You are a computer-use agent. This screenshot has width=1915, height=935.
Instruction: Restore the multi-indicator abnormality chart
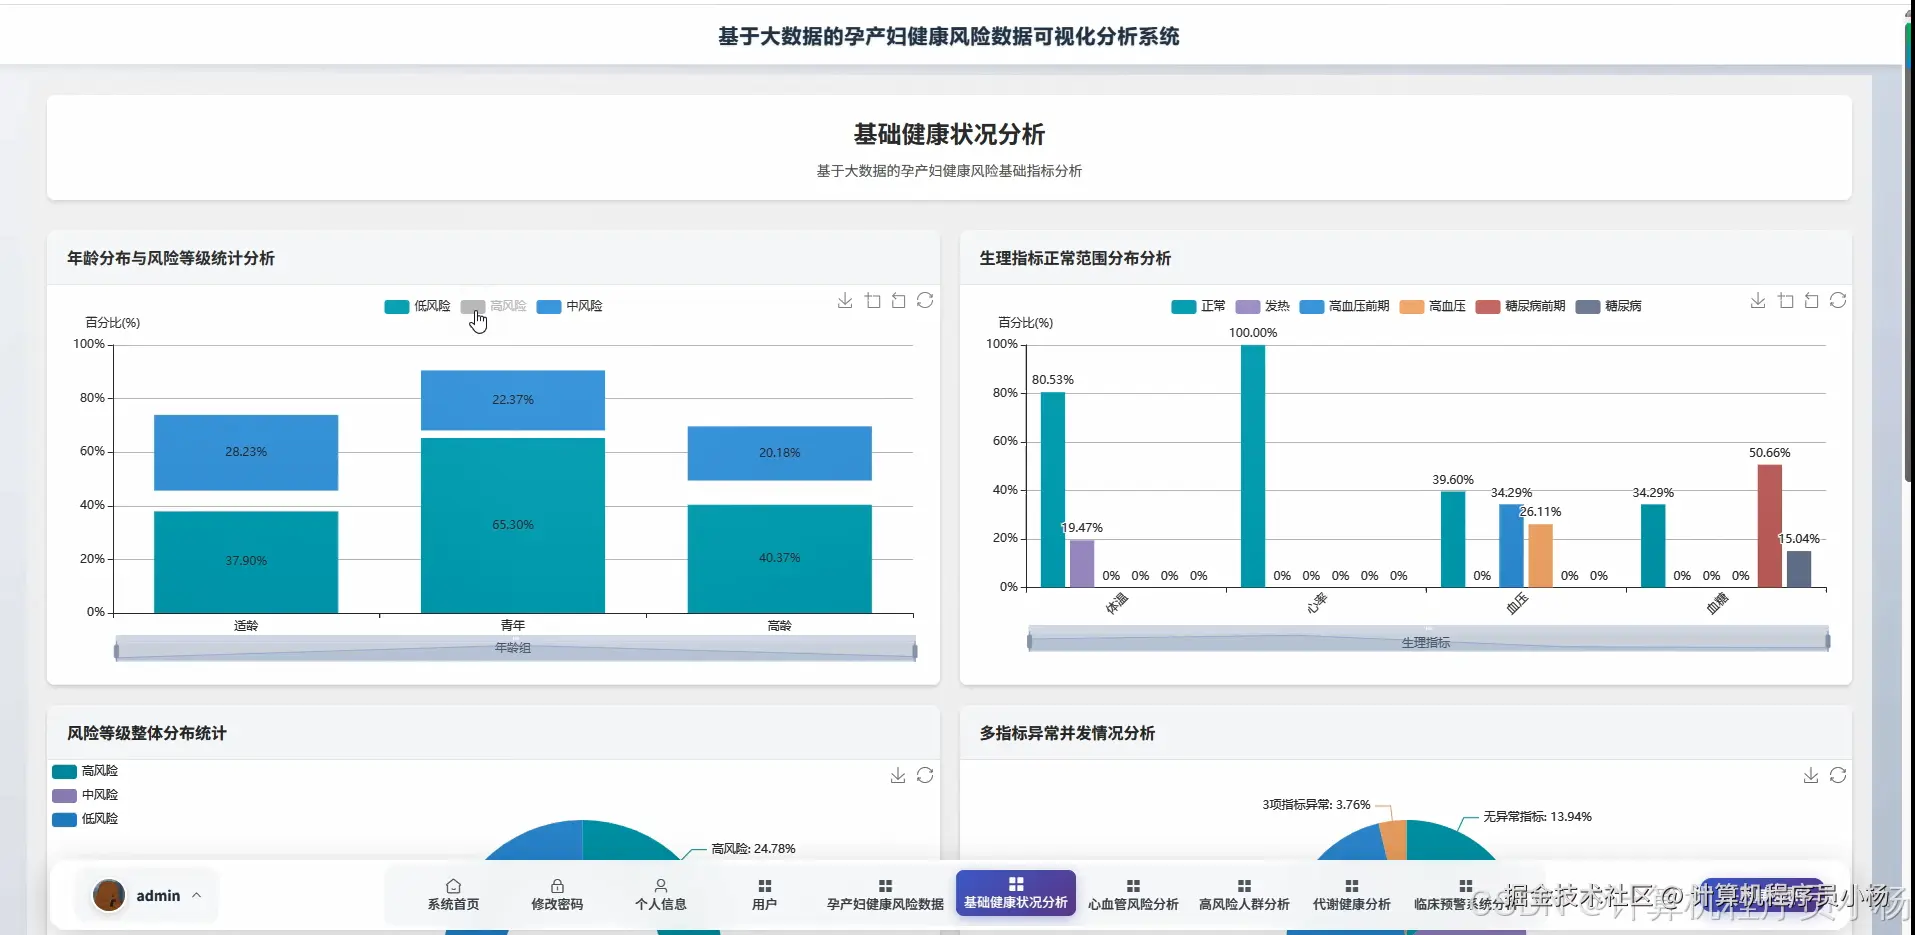1838,776
